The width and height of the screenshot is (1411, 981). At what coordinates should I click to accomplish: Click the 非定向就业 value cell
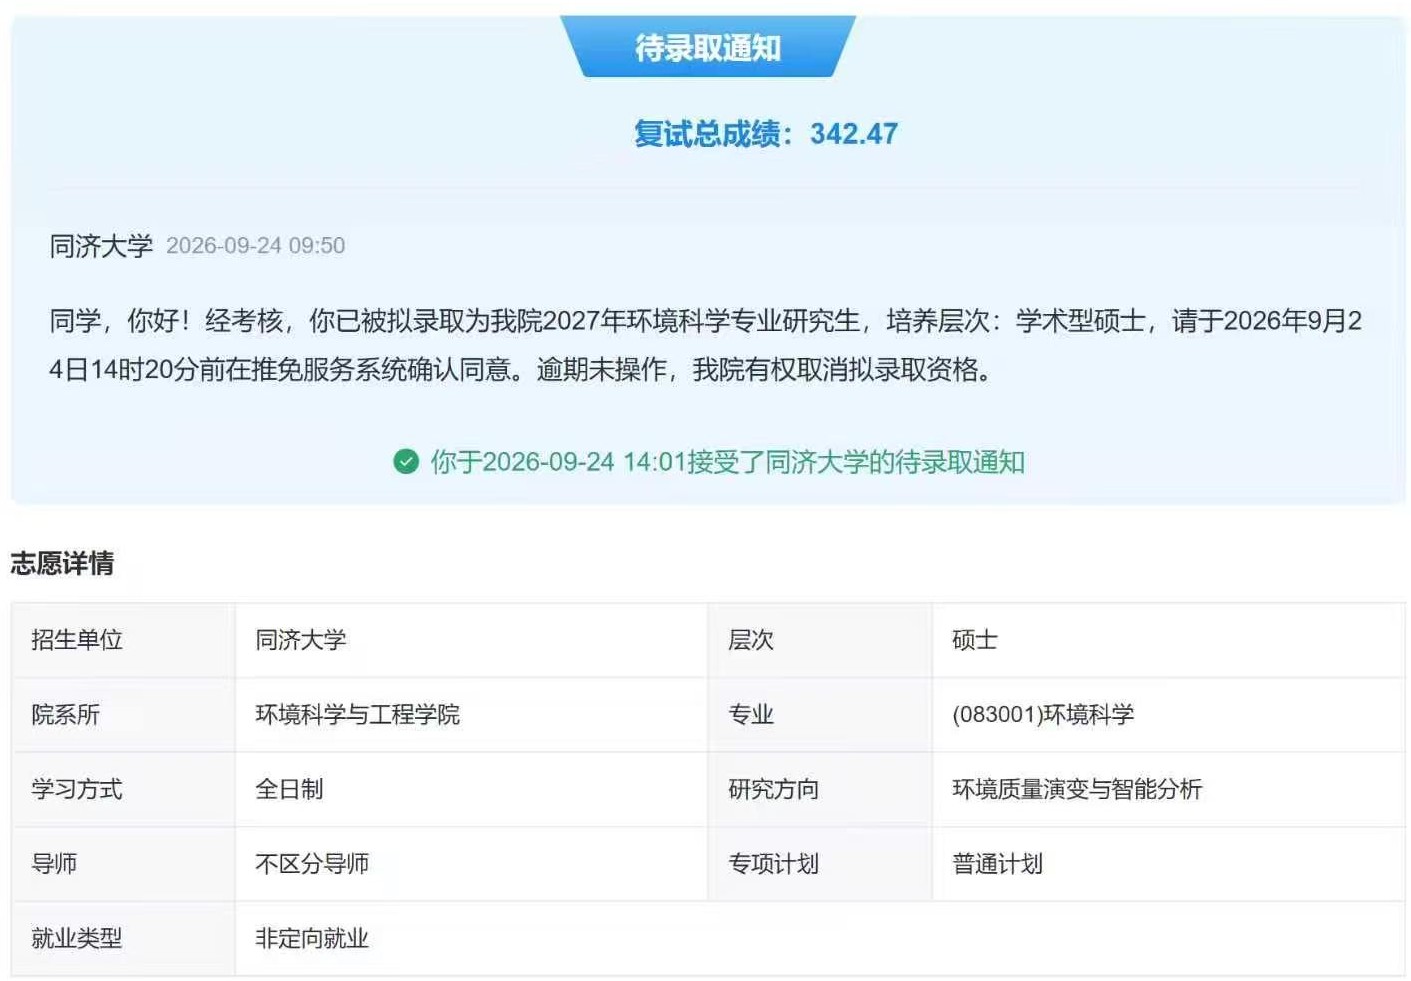click(x=820, y=938)
